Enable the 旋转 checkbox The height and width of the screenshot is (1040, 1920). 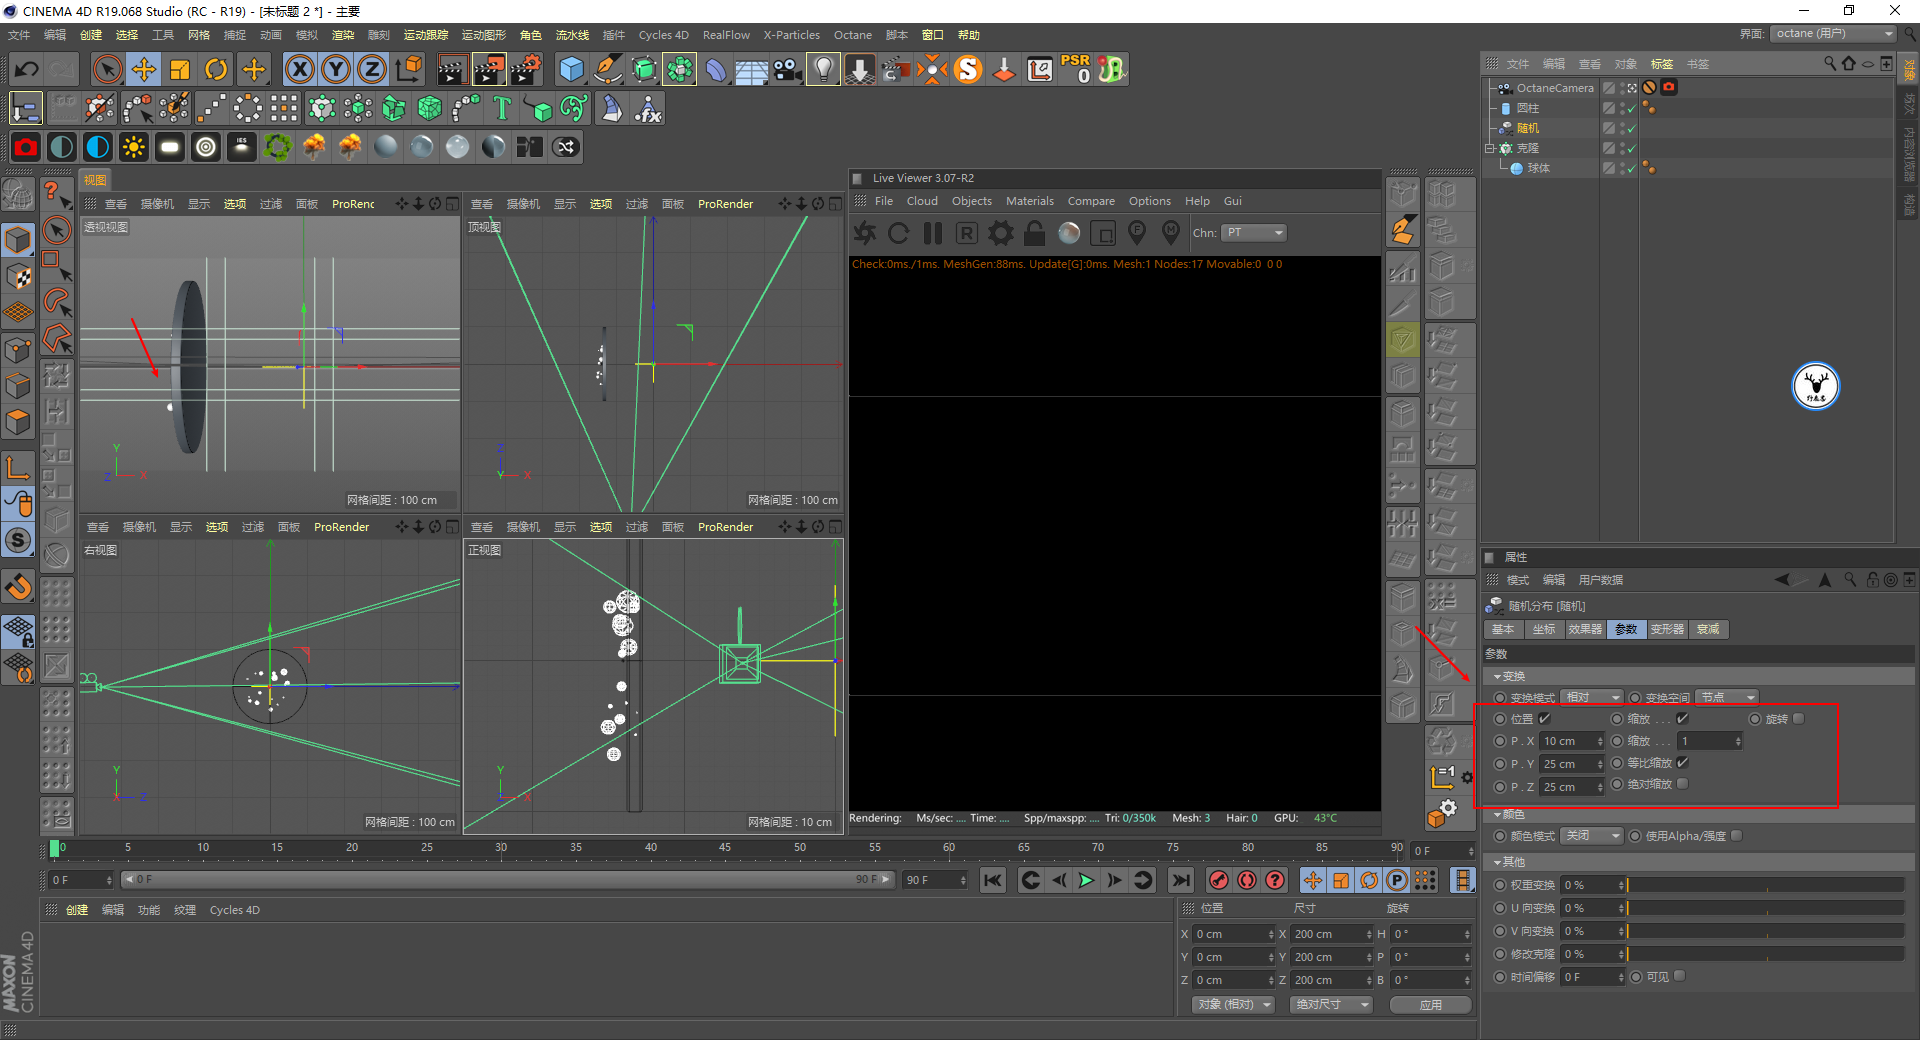pyautogui.click(x=1799, y=718)
